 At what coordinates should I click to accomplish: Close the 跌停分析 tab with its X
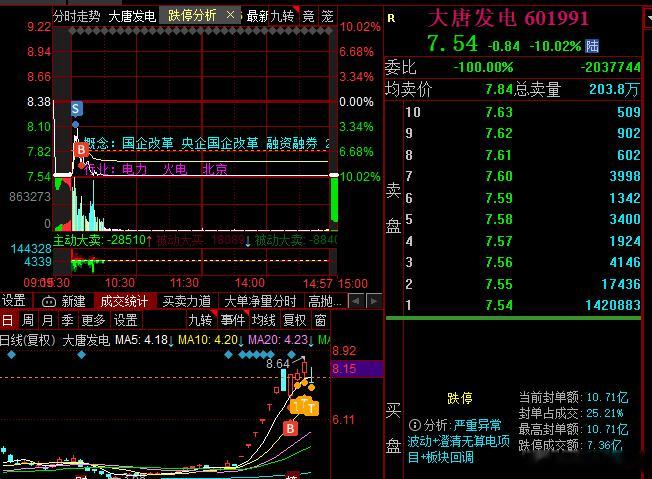click(x=230, y=15)
